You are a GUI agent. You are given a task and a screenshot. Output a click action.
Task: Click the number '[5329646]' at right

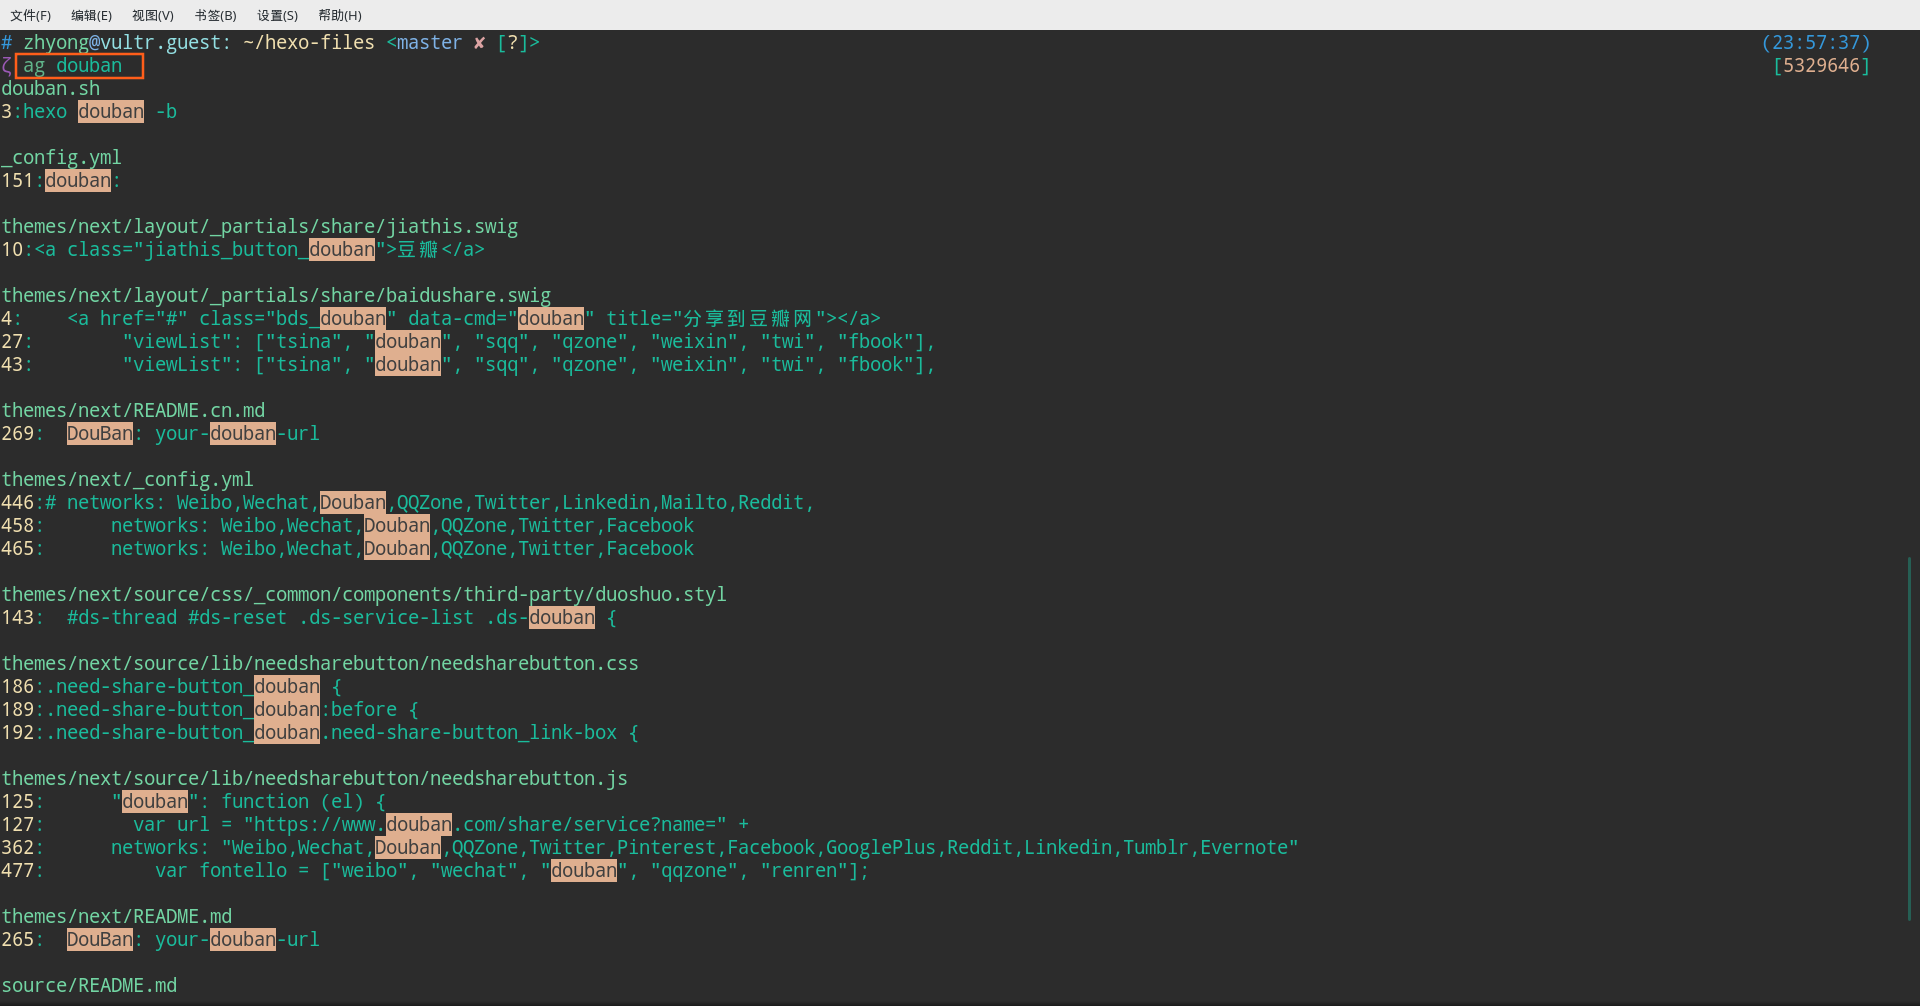click(1821, 66)
